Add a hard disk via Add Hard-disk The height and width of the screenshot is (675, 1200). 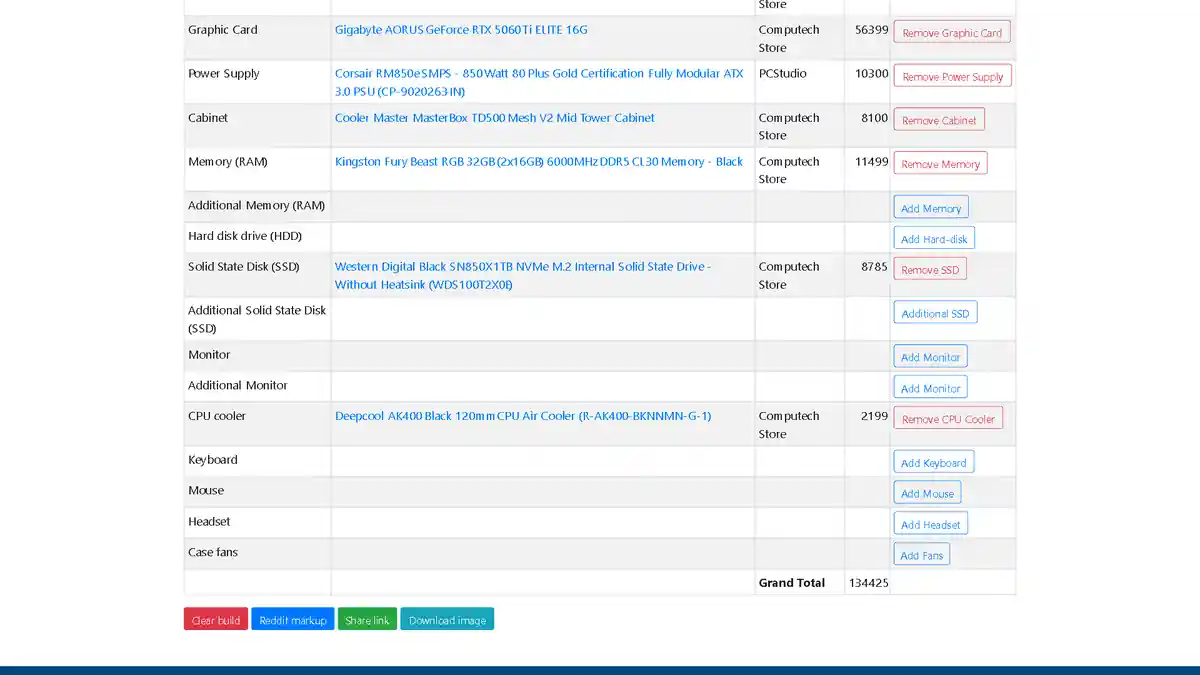(x=933, y=239)
